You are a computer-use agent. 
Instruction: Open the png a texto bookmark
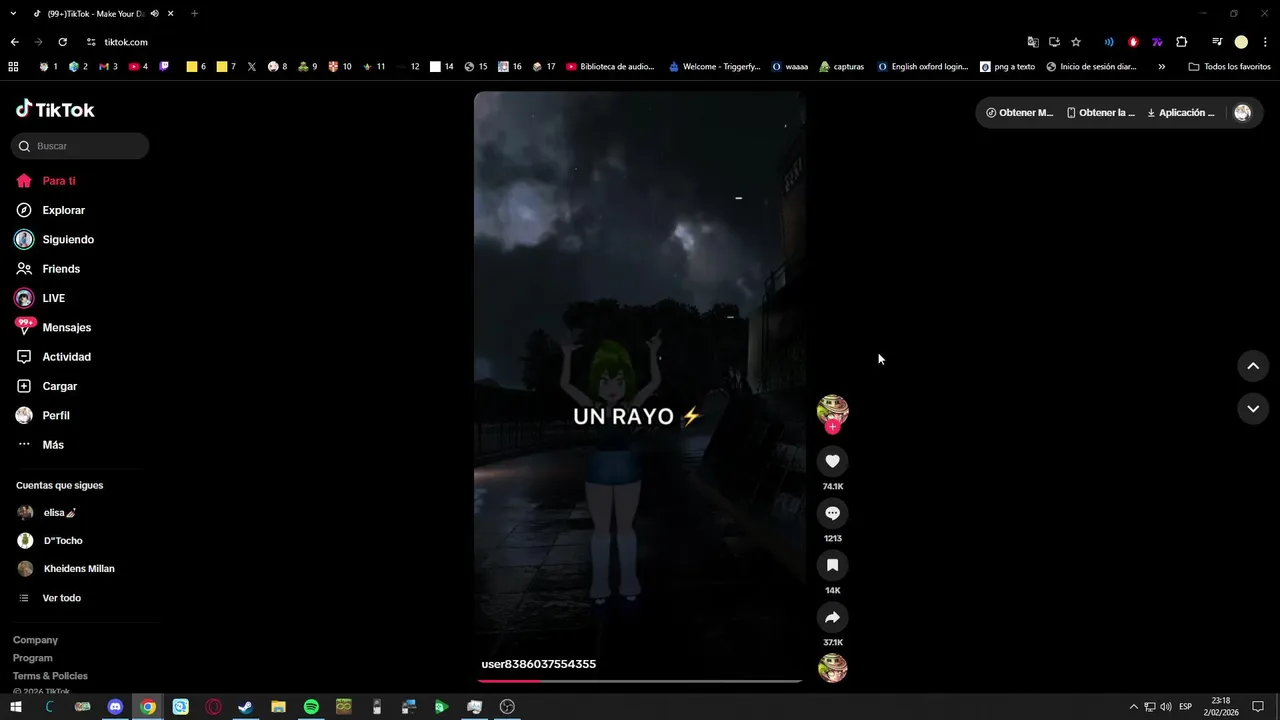click(1007, 67)
